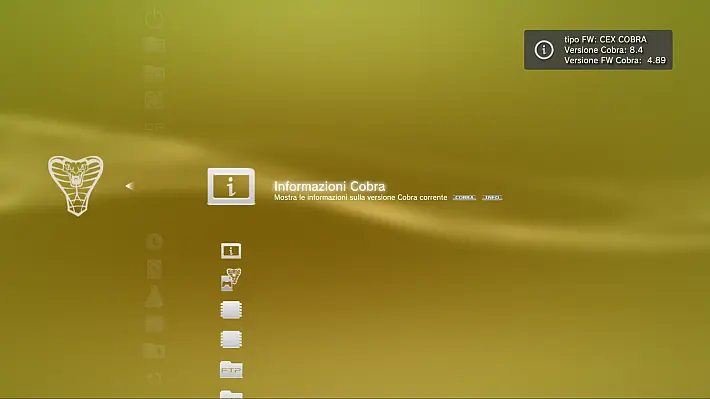Choose the faded penguin icon in column

pos(154,297)
